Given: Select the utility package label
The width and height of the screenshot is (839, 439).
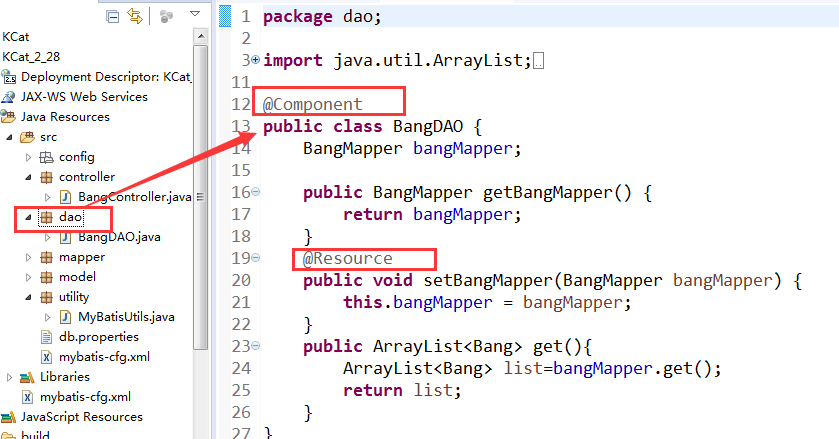Looking at the screenshot, I should [74, 297].
